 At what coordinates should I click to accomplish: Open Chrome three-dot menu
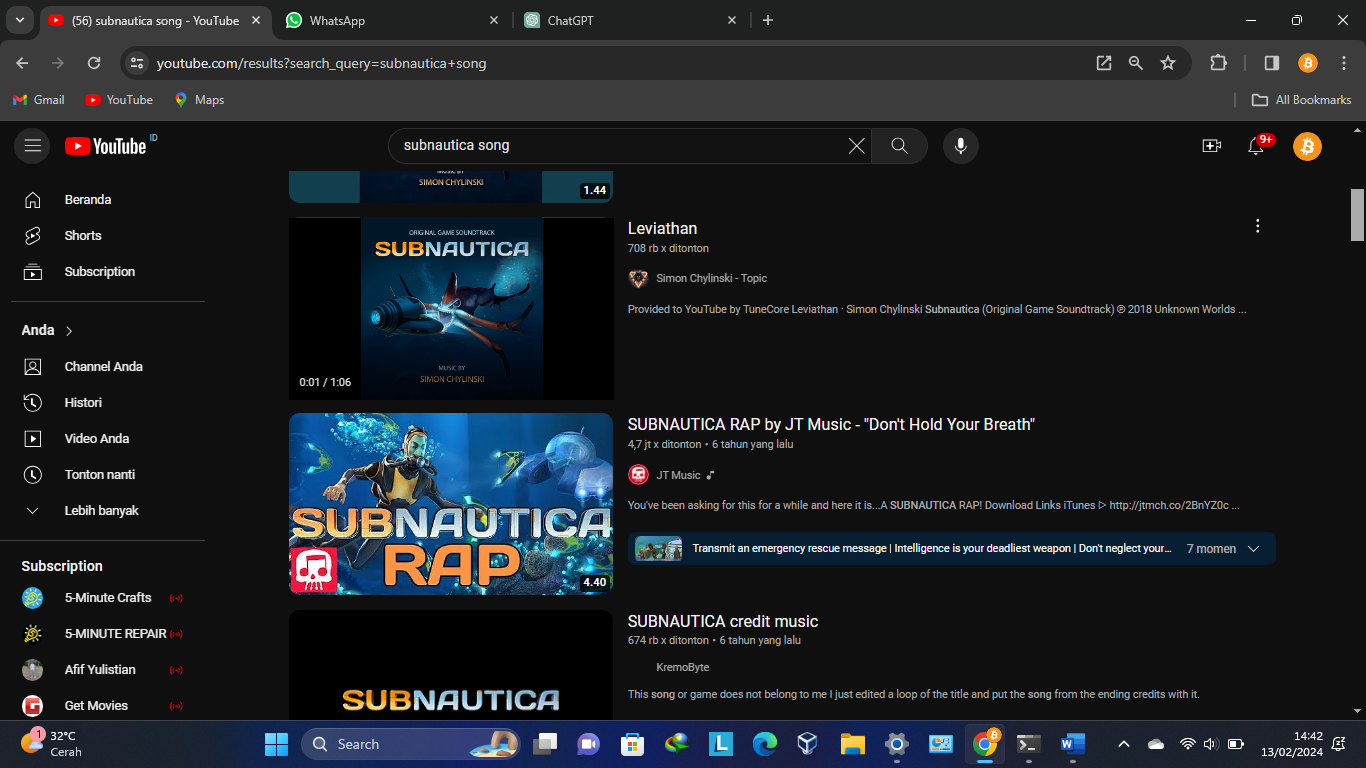tap(1344, 63)
